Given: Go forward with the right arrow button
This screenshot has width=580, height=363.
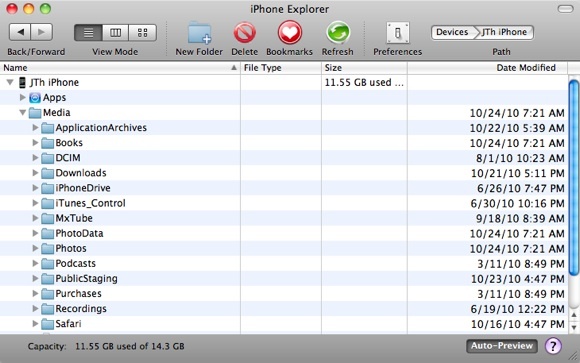Looking at the screenshot, I should click(41, 32).
